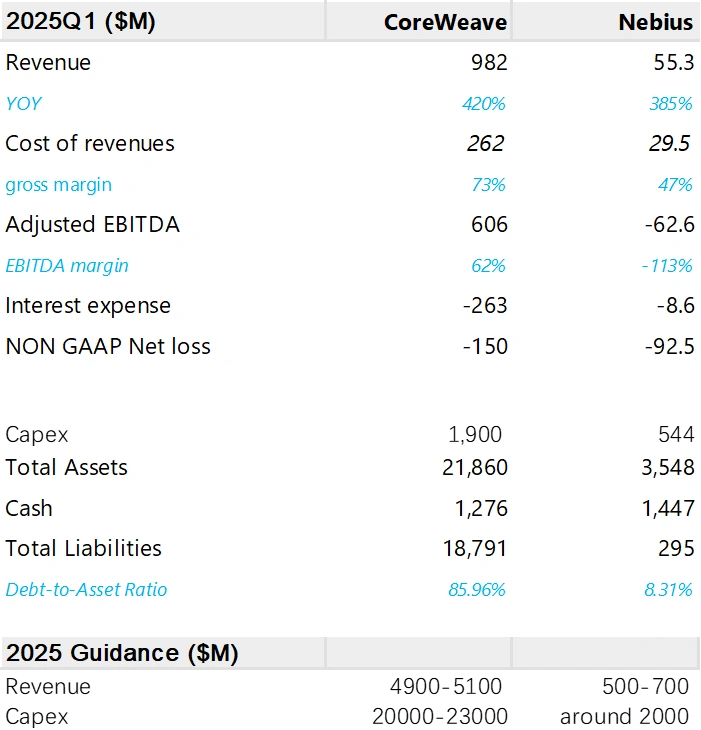
Task: Select Nebius Adjusted EBITDA -62.6
Action: 670,224
